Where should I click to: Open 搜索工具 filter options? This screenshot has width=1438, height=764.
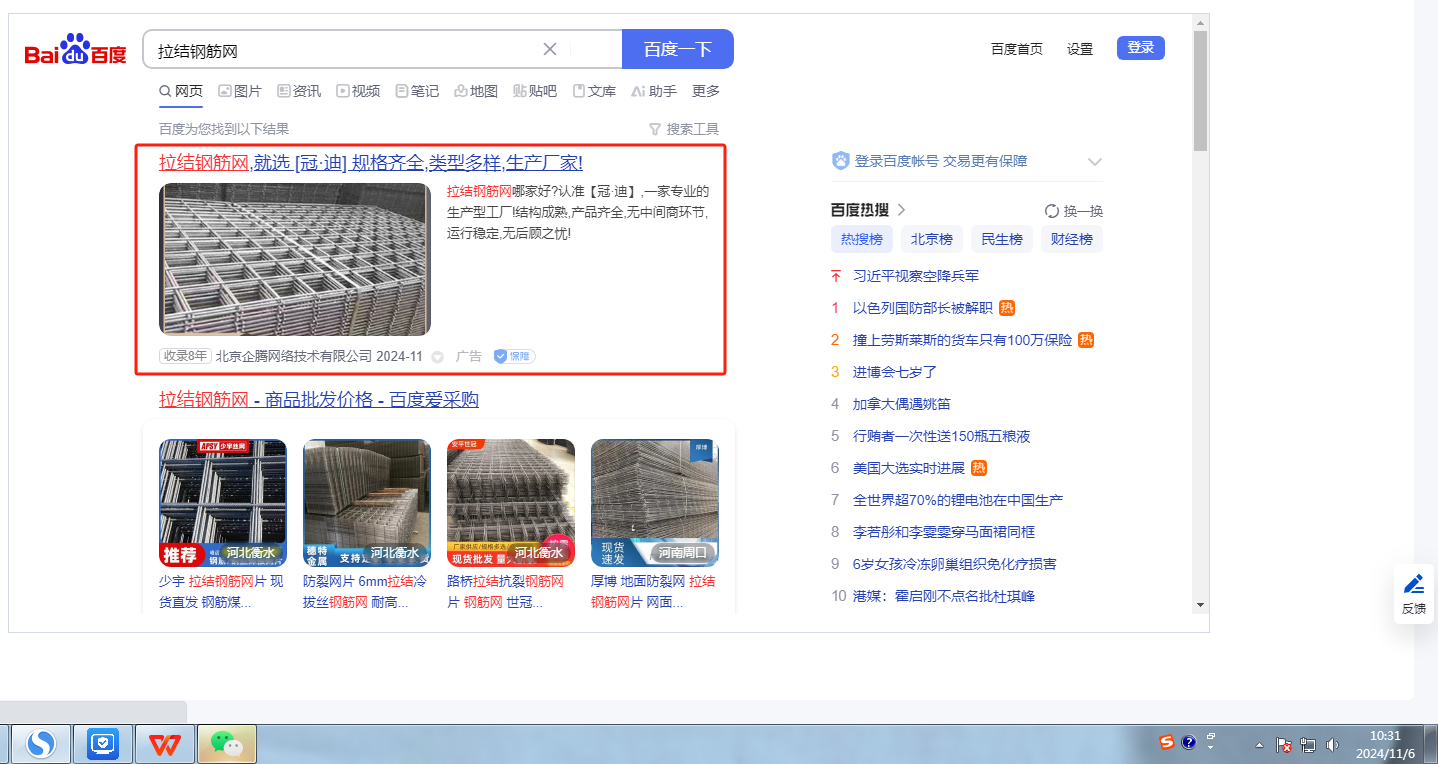(x=684, y=129)
